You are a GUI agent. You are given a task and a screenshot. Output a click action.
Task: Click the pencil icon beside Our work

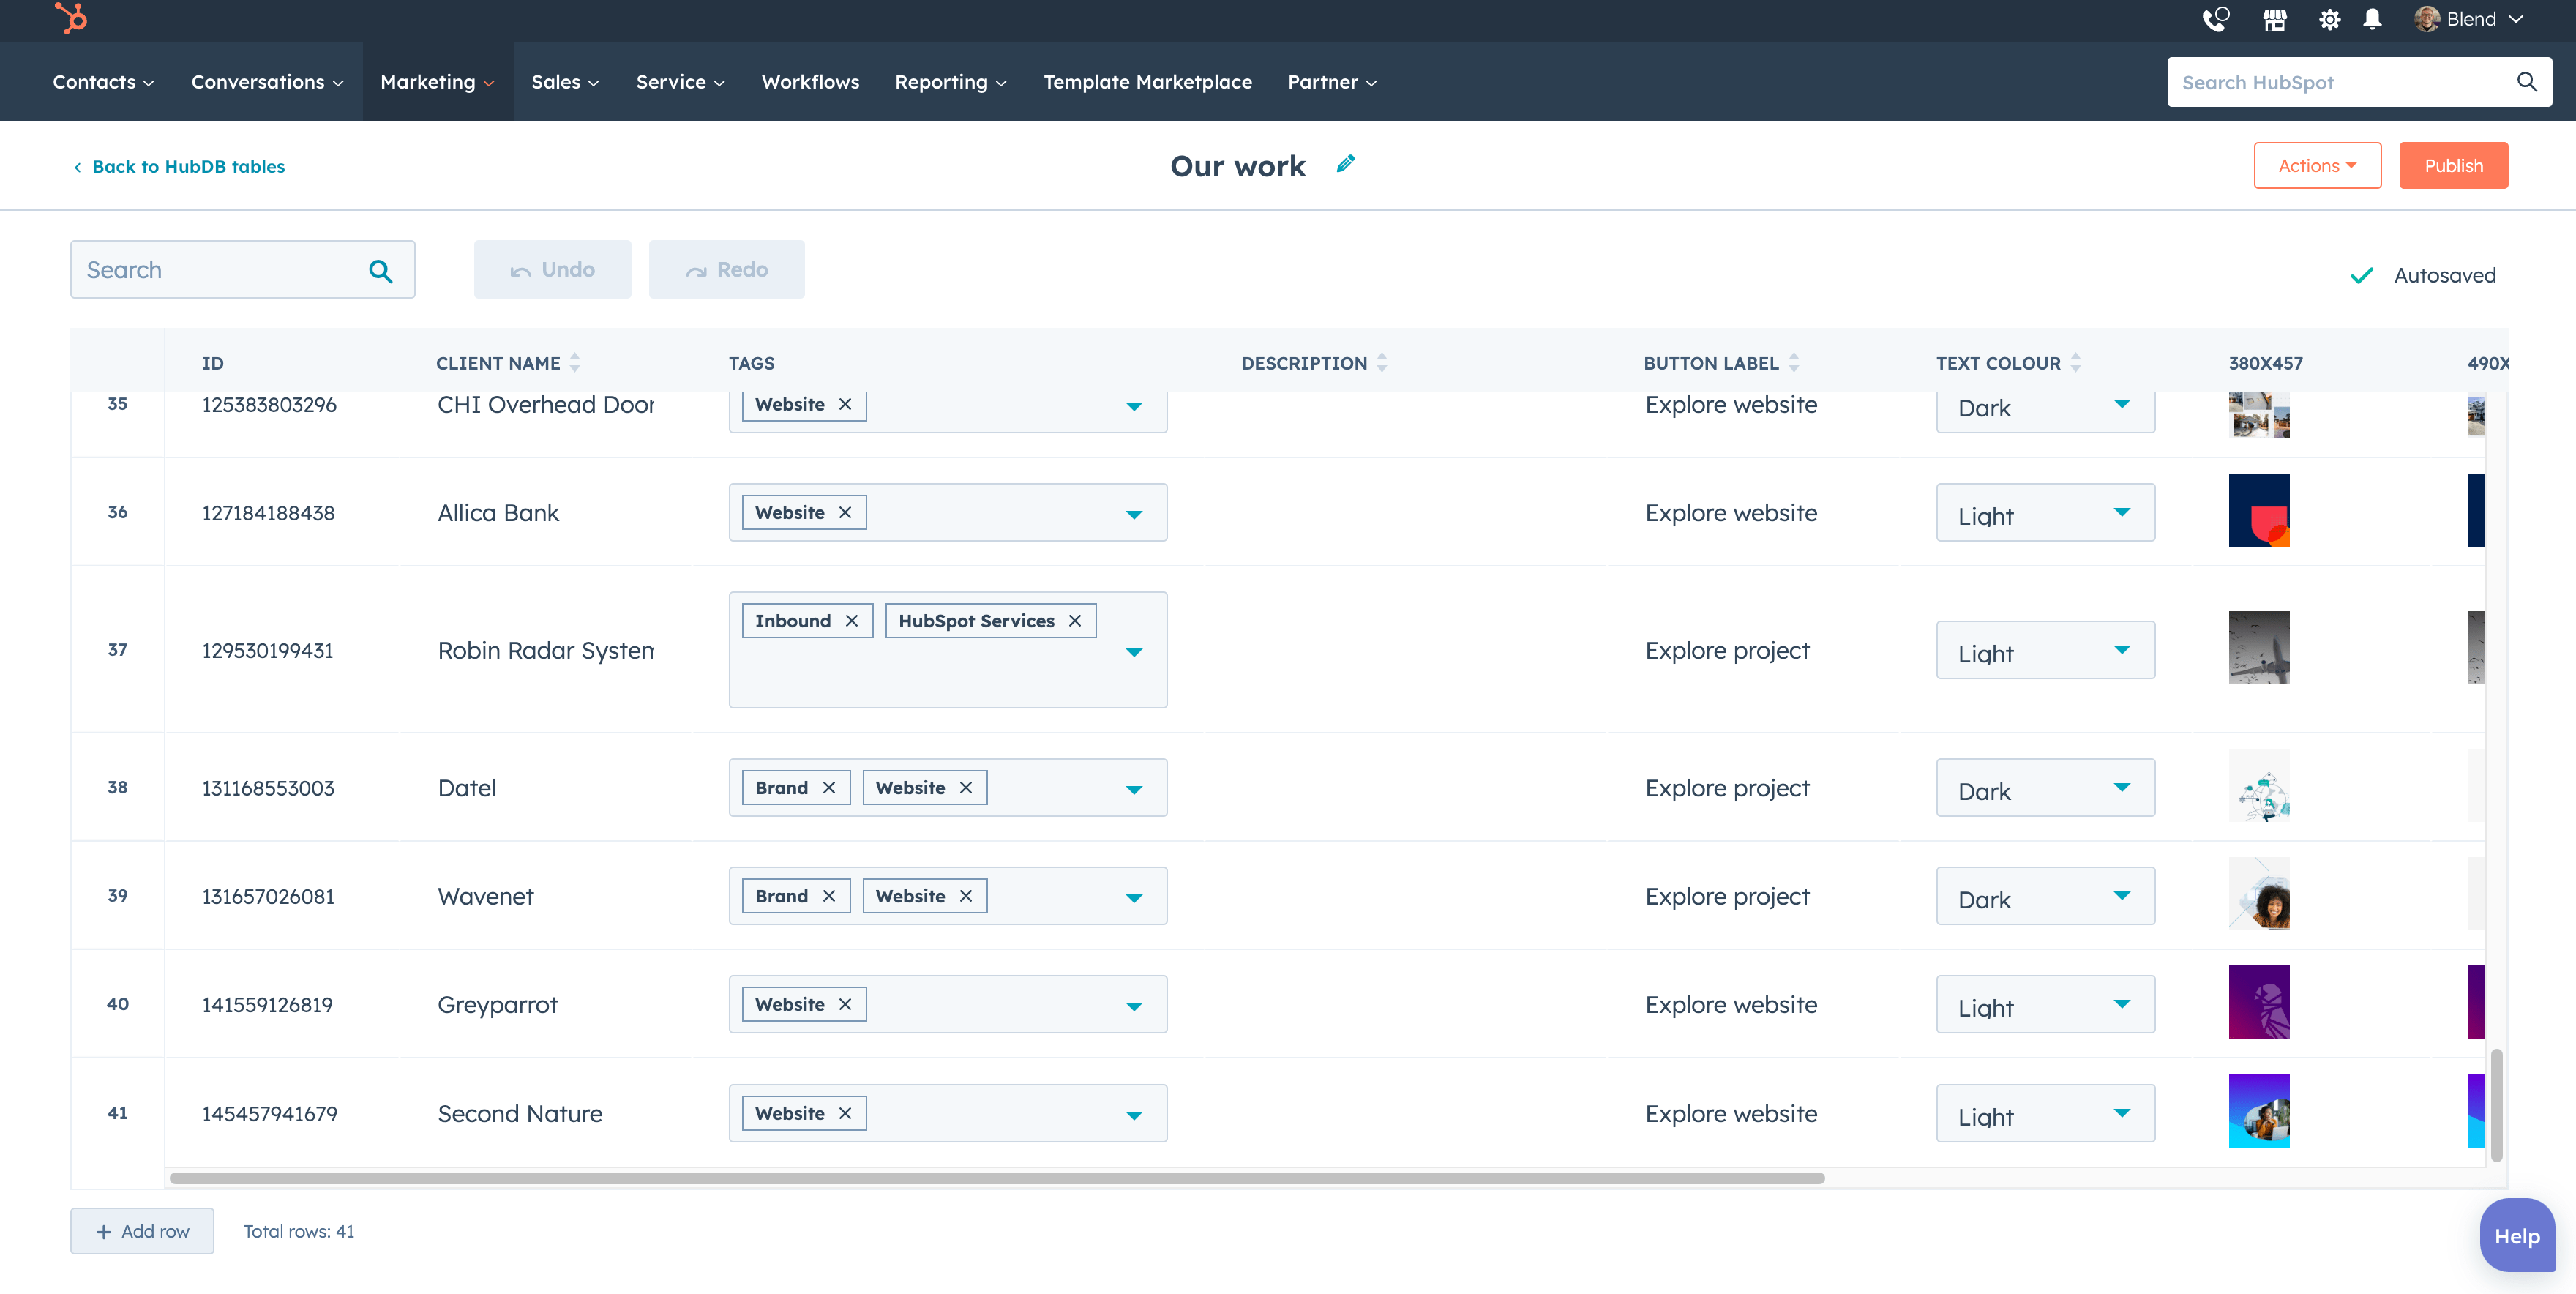coord(1346,164)
